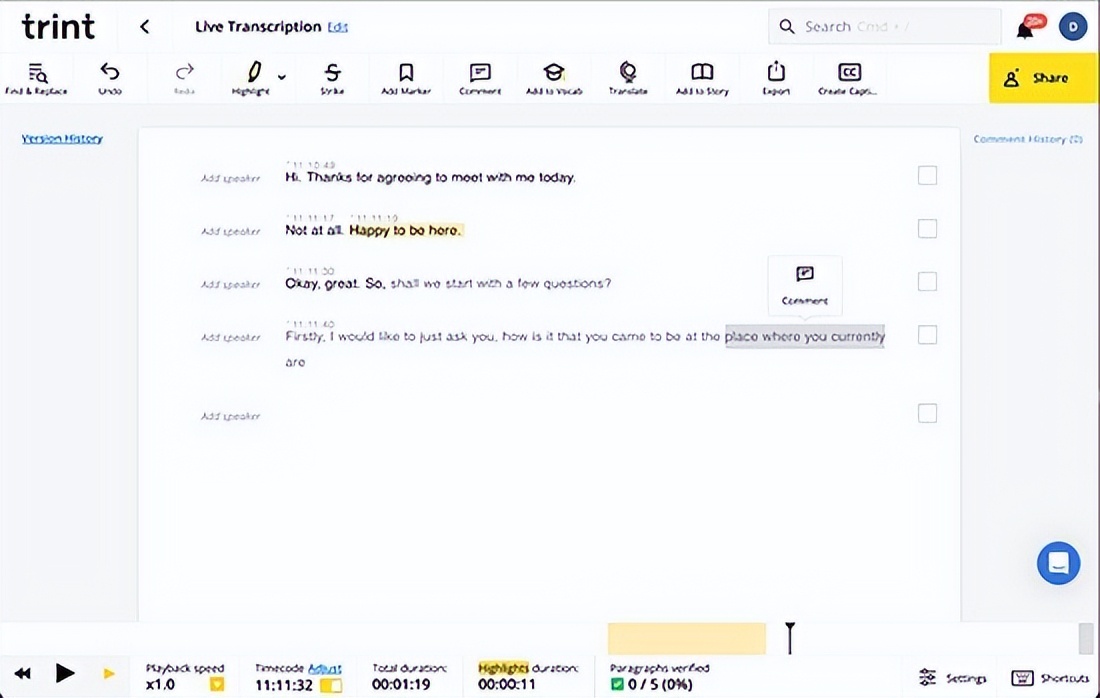Viewport: 1100px width, 698px height.
Task: Open the Comment History panel
Action: [1028, 139]
